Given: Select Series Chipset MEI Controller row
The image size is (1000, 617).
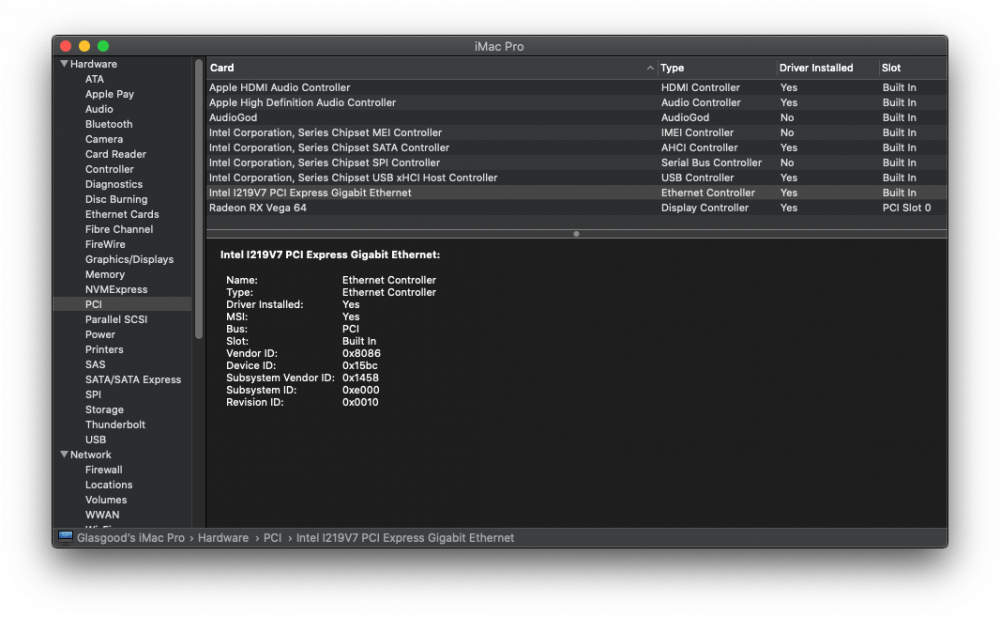Looking at the screenshot, I should (x=577, y=132).
